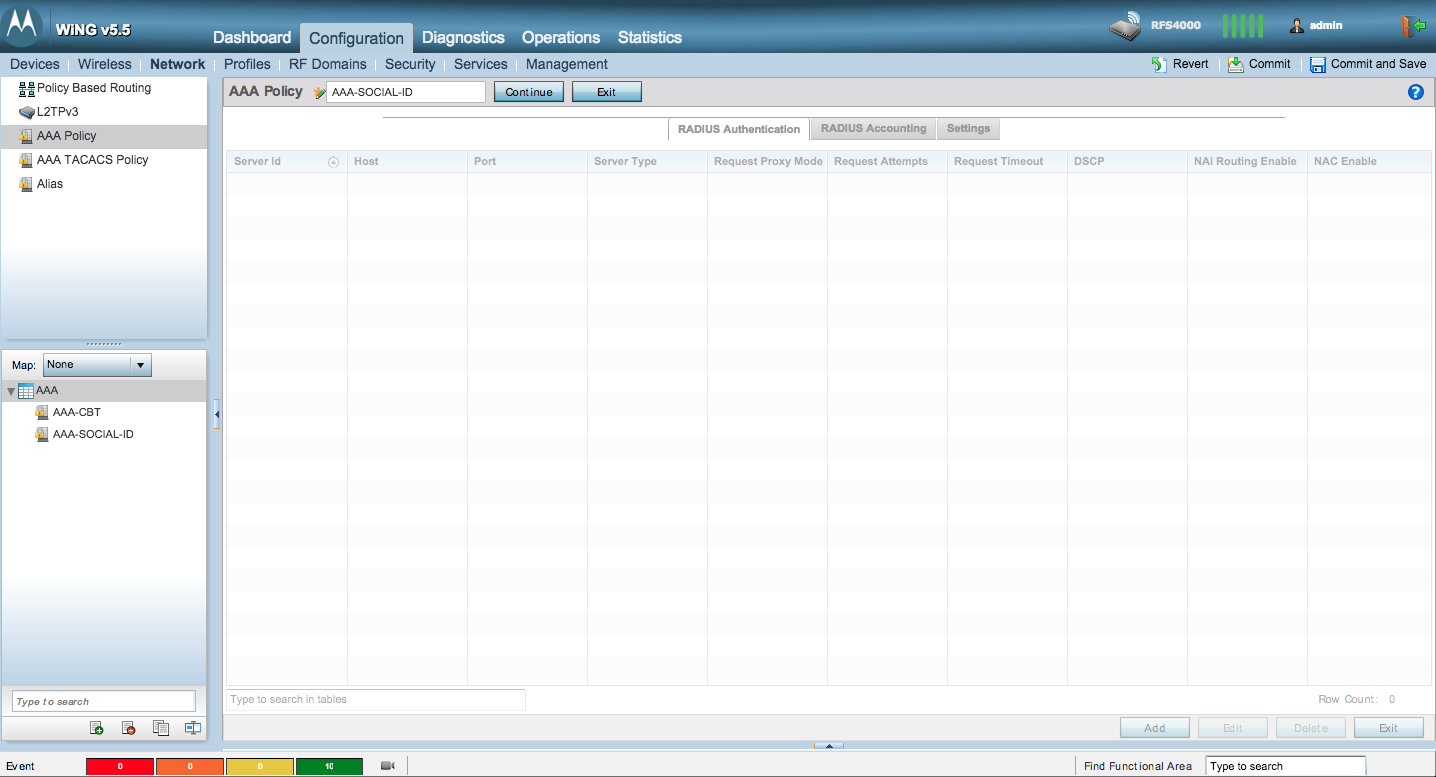This screenshot has width=1436, height=777.
Task: Select AAA-SOCIAL-ID in the tree
Action: (x=93, y=435)
